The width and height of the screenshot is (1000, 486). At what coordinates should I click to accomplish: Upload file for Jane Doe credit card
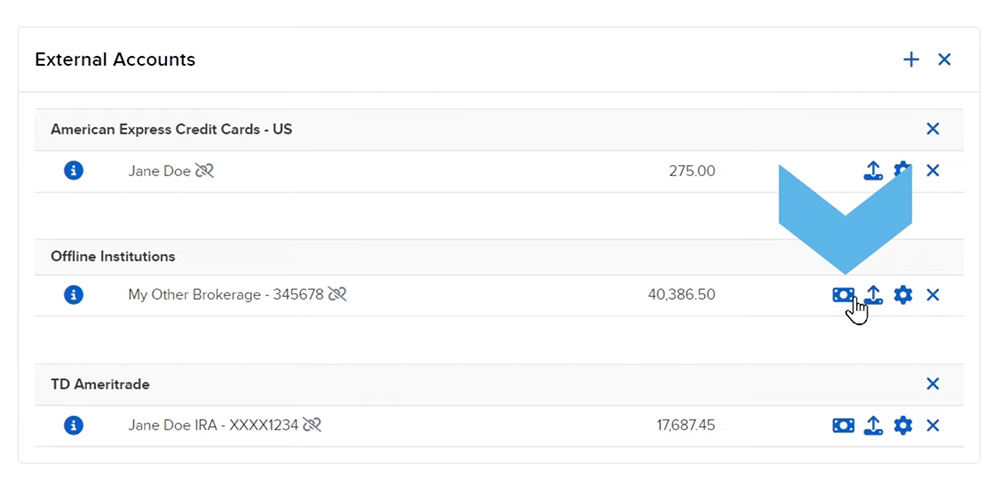[873, 171]
